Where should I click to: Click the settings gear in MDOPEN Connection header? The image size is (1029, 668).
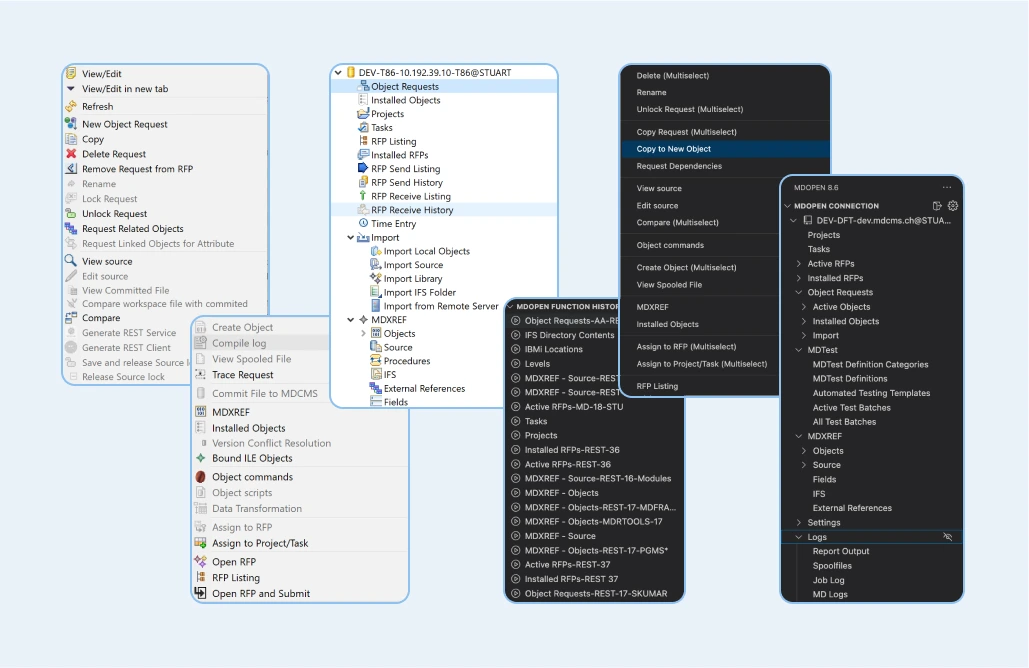point(953,206)
